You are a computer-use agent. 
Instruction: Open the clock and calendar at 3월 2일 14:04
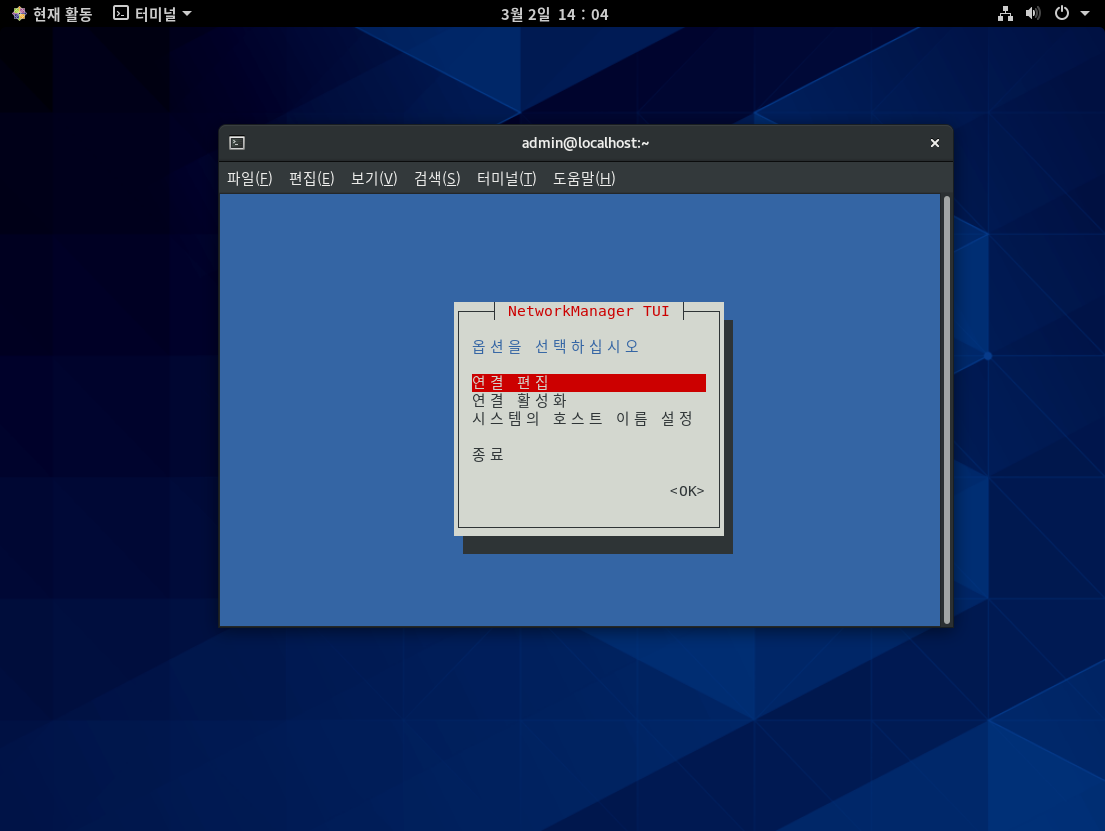point(555,14)
